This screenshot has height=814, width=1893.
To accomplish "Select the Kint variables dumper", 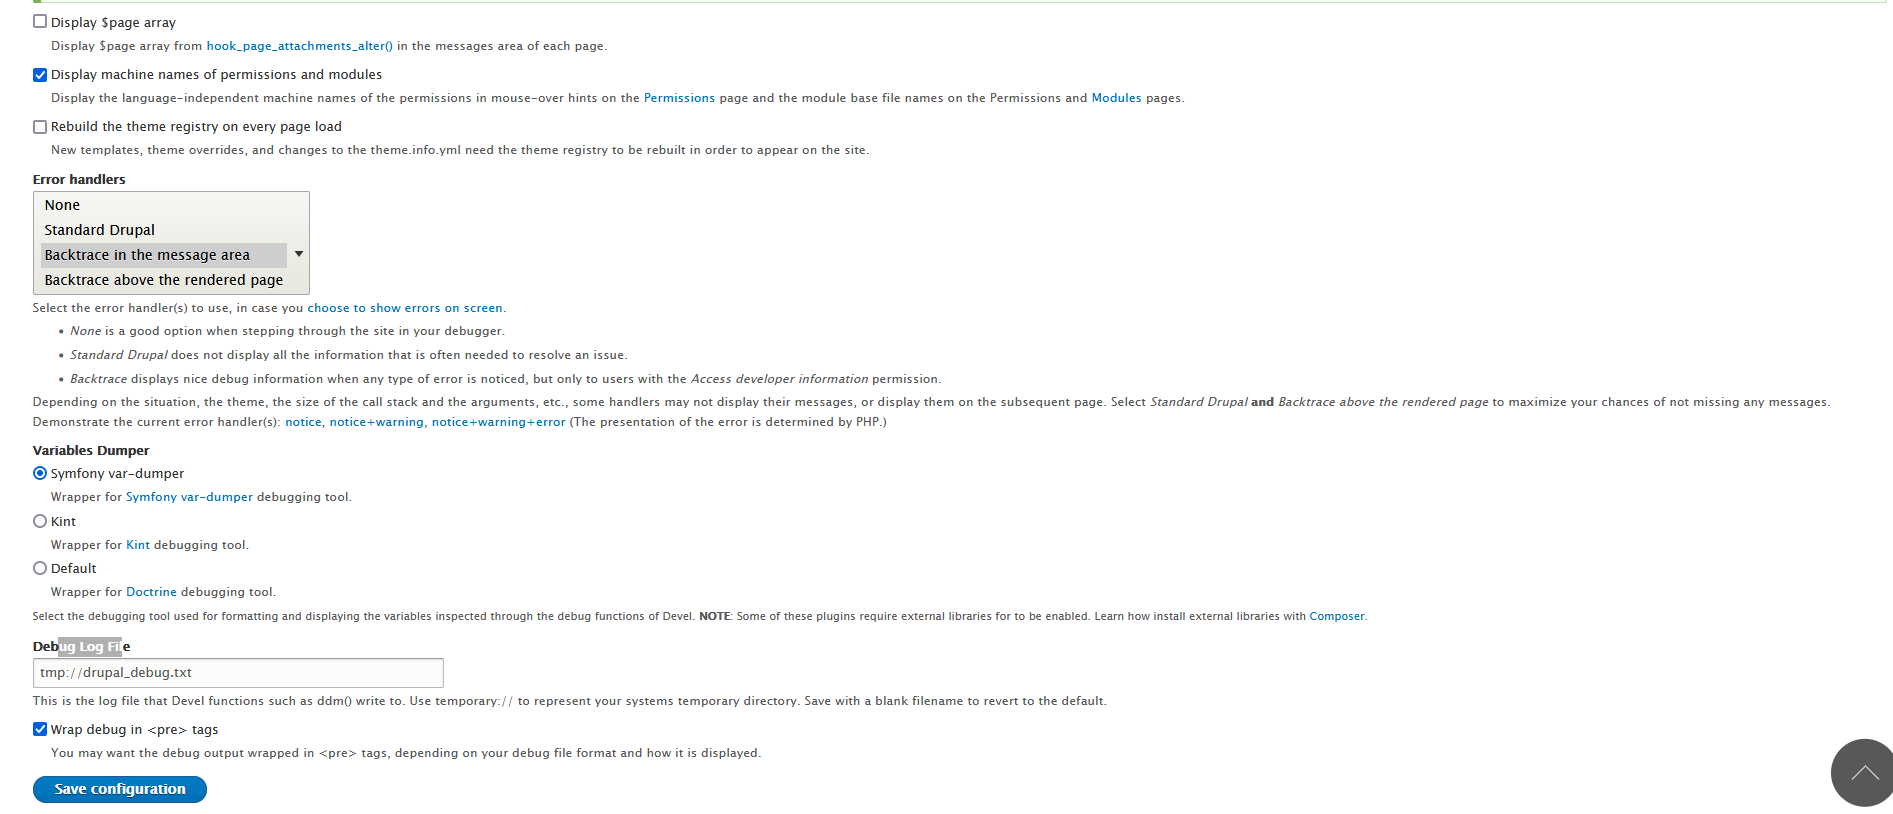I will 40,521.
